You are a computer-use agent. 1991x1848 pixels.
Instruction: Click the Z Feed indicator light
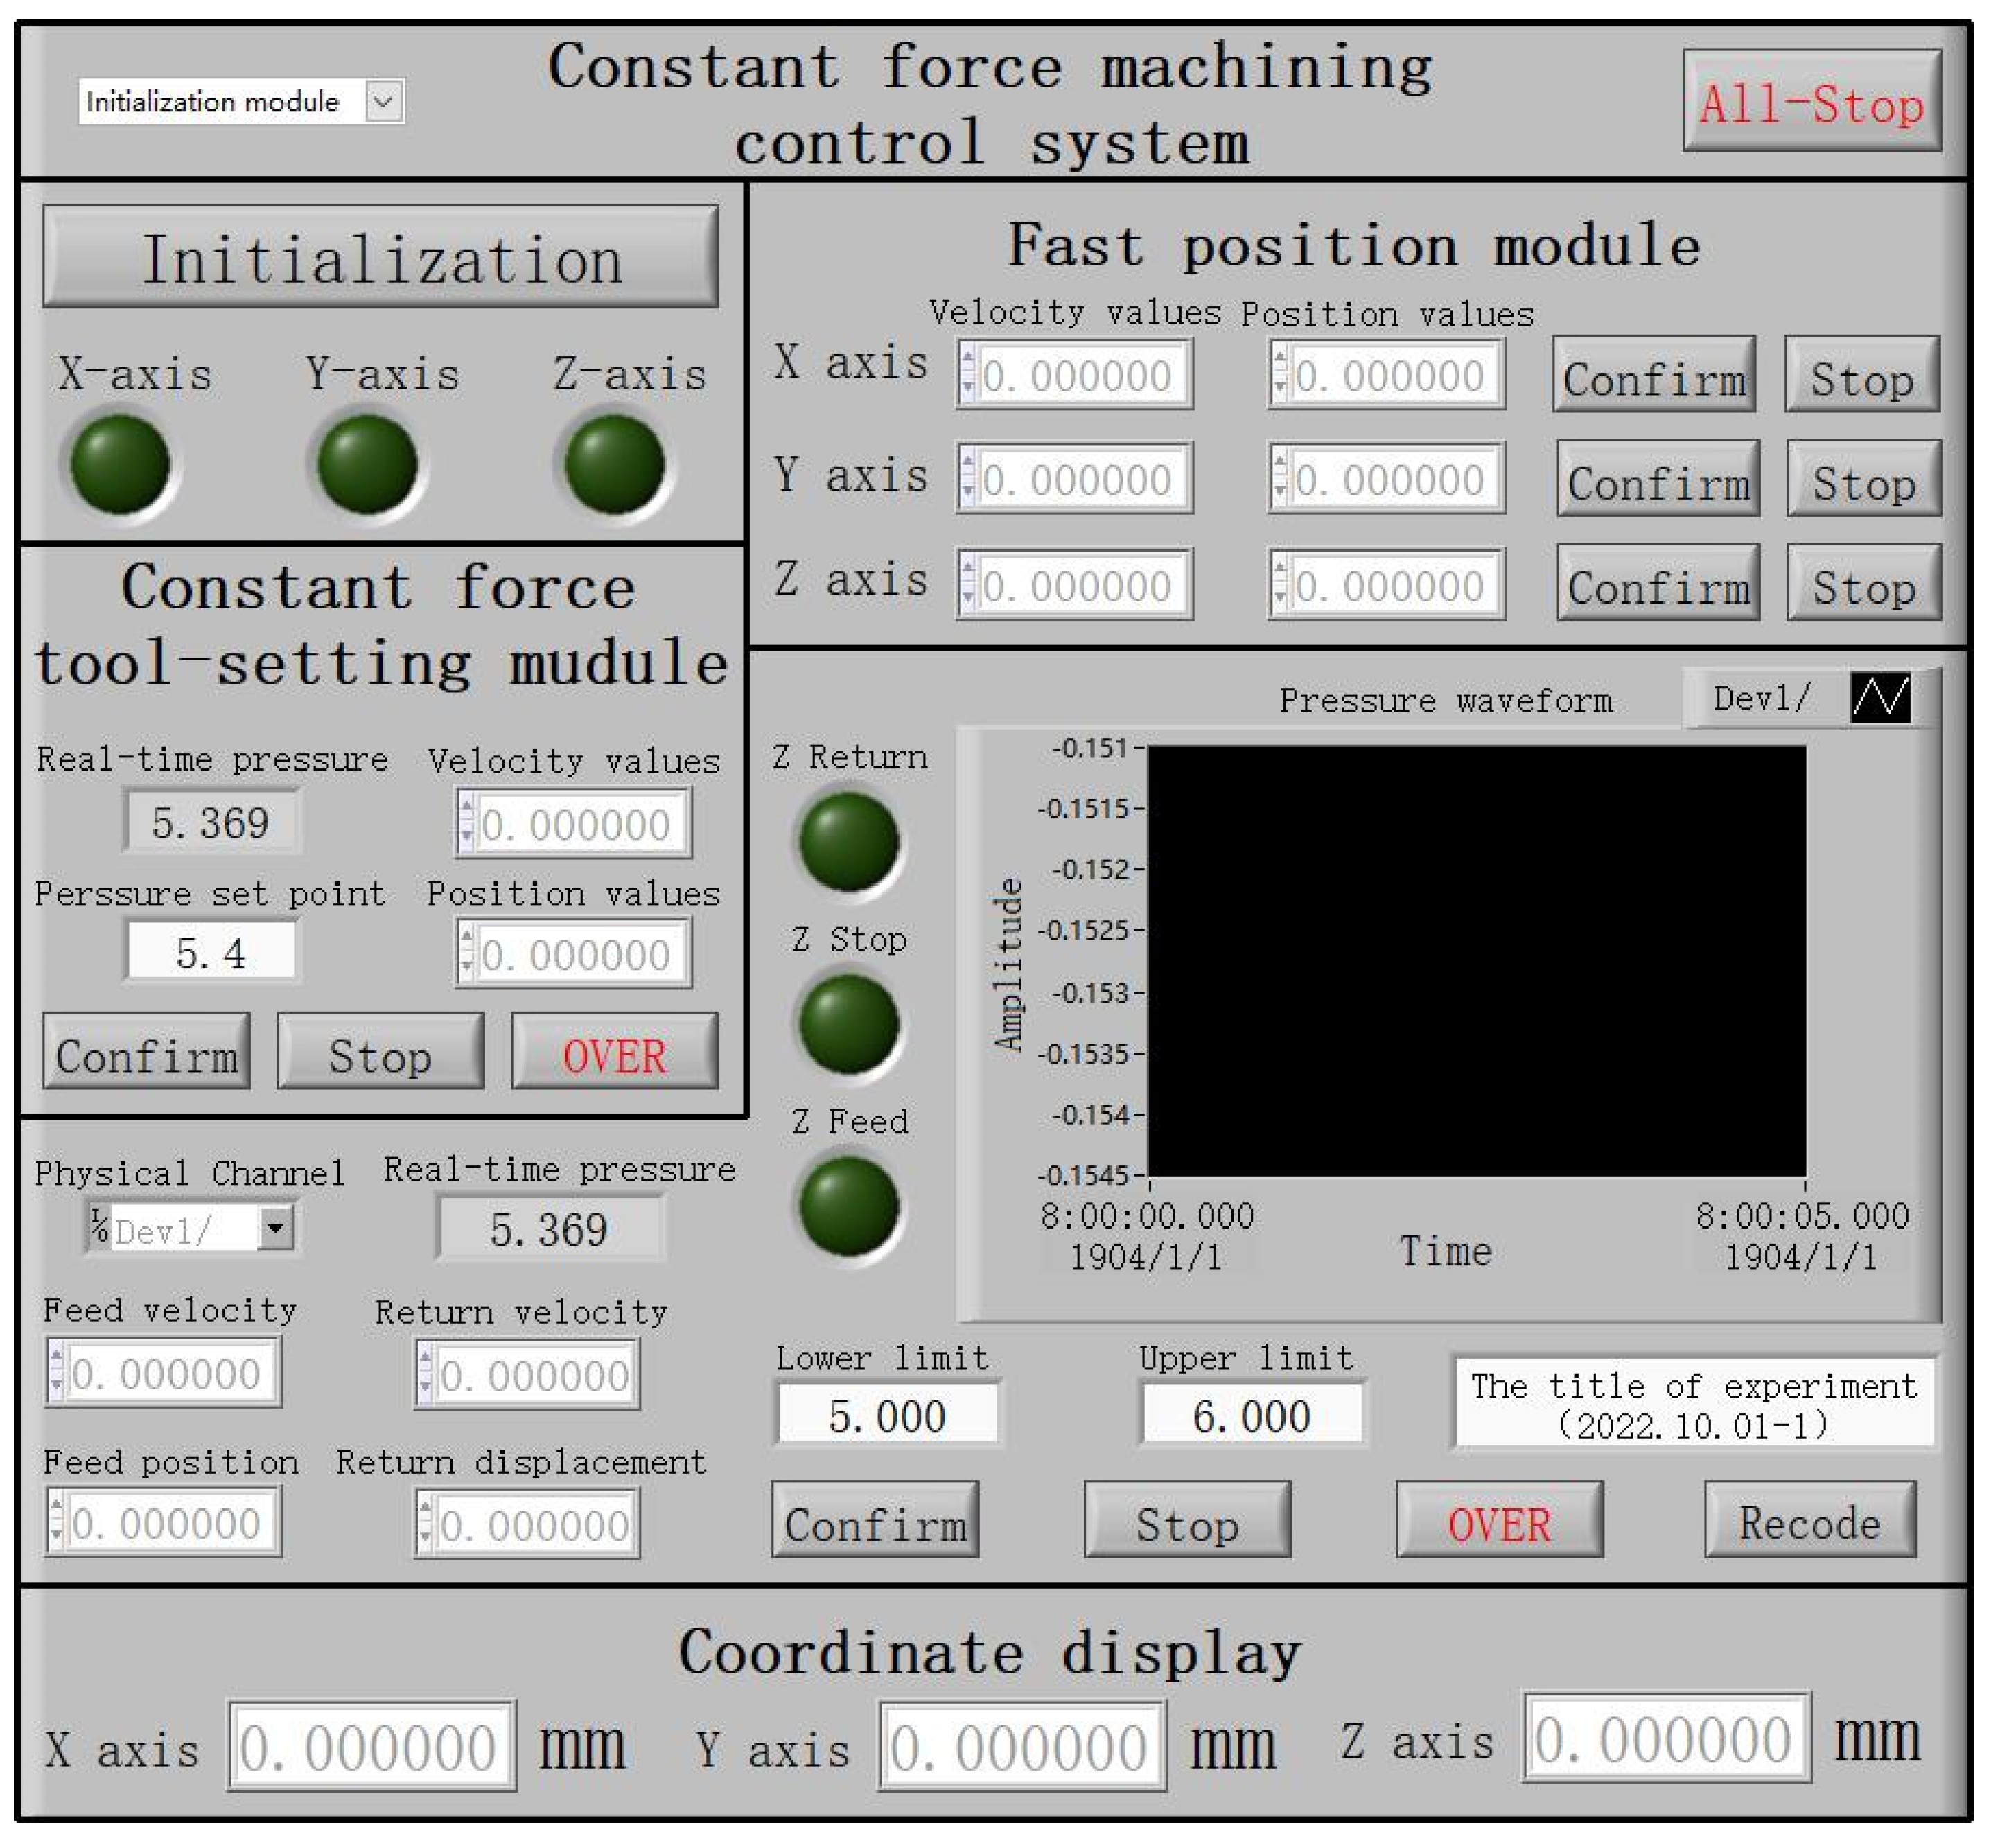[849, 1206]
